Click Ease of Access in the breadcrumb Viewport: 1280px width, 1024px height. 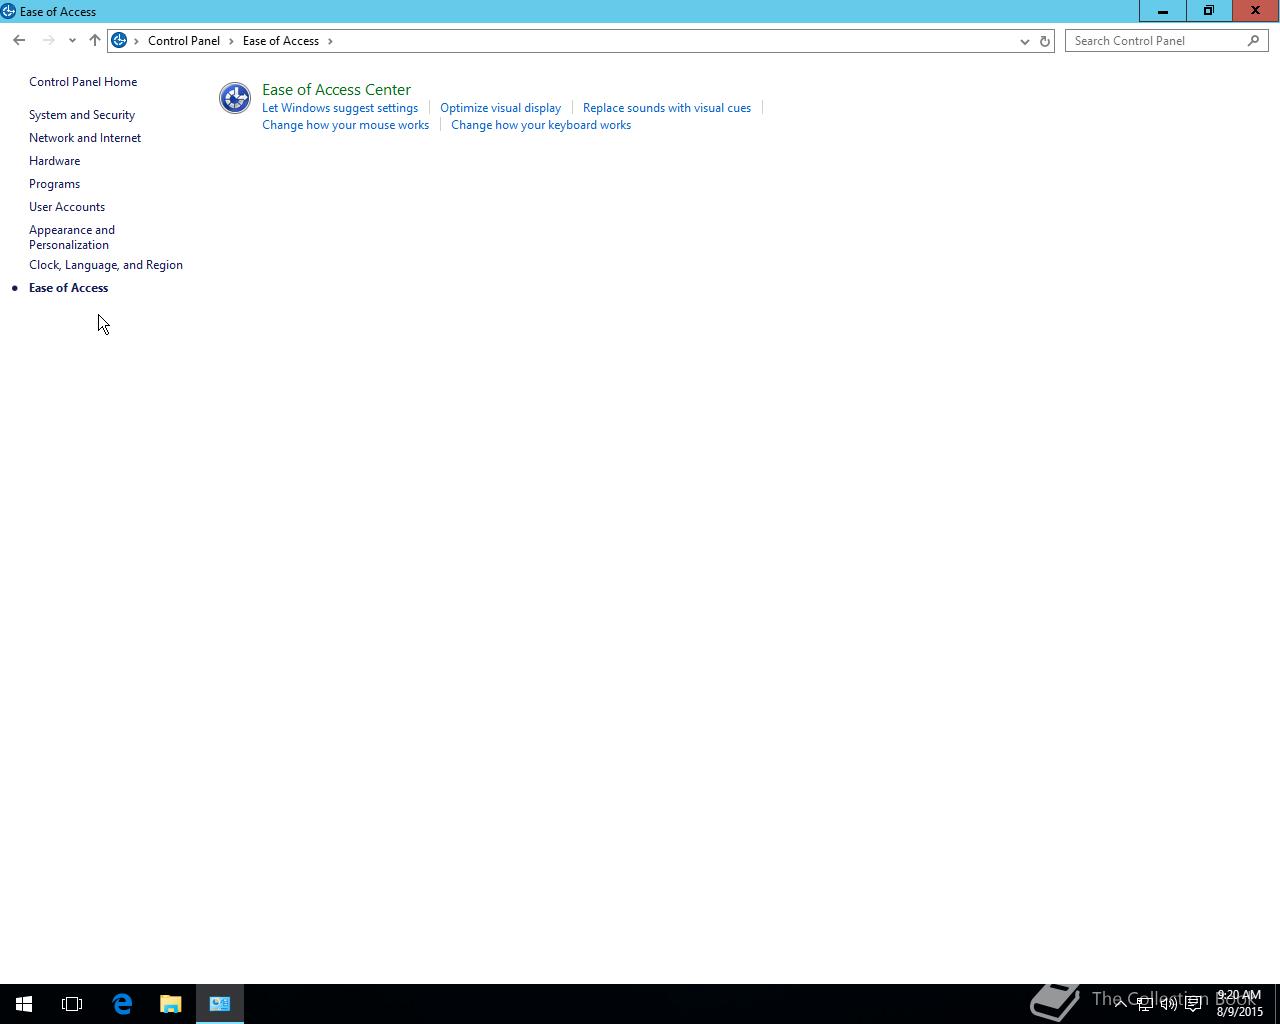pyautogui.click(x=281, y=41)
